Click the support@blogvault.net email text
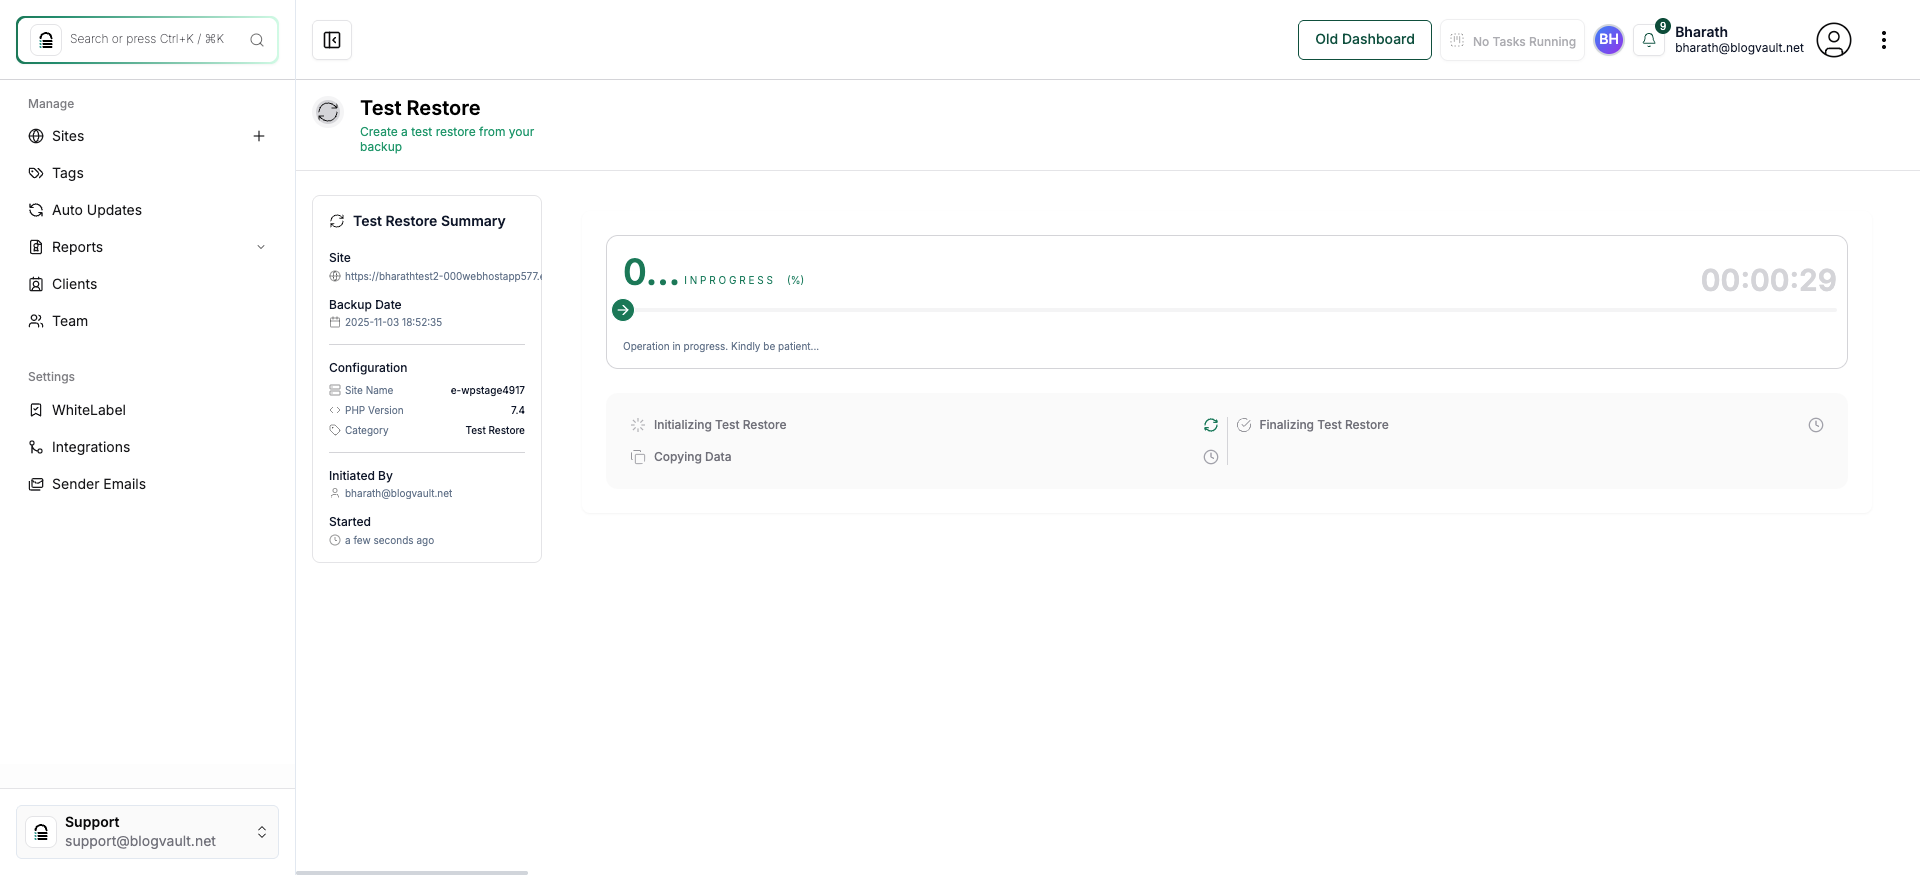Image resolution: width=1920 pixels, height=875 pixels. [x=140, y=841]
